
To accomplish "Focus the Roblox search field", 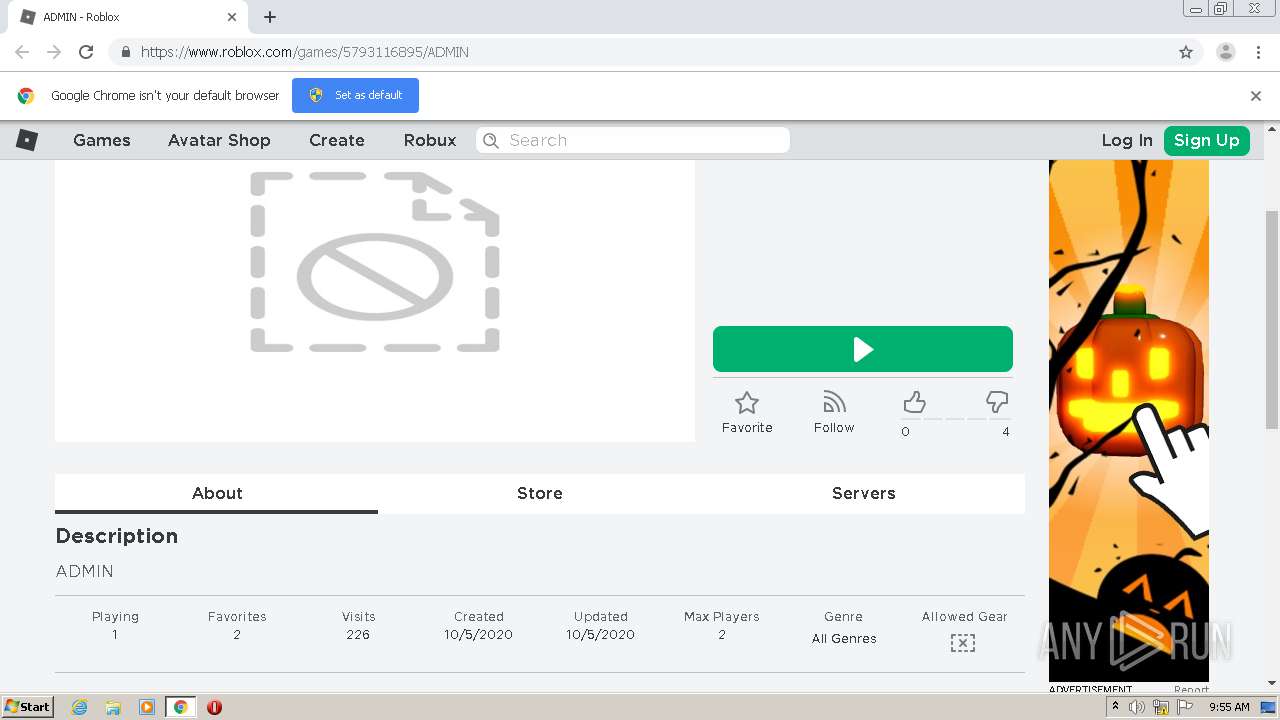I will point(633,140).
